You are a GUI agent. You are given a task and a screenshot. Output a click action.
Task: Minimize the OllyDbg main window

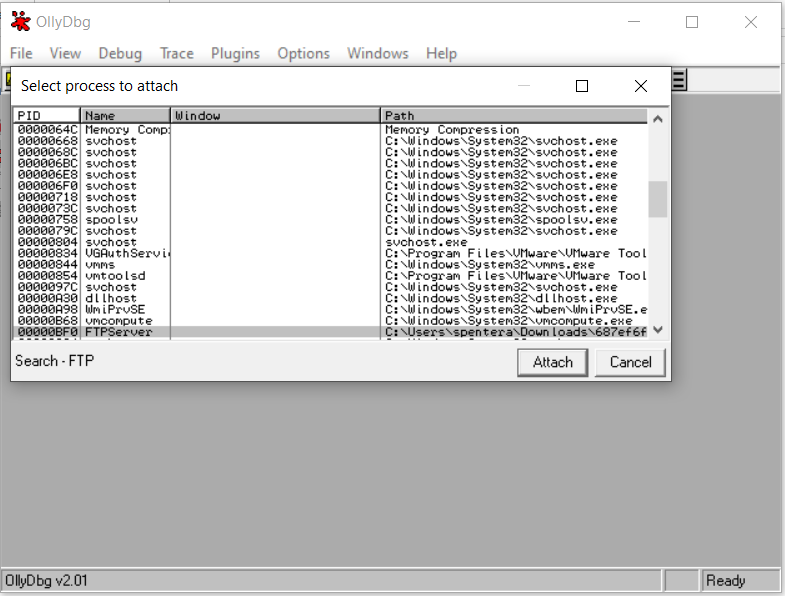[634, 22]
